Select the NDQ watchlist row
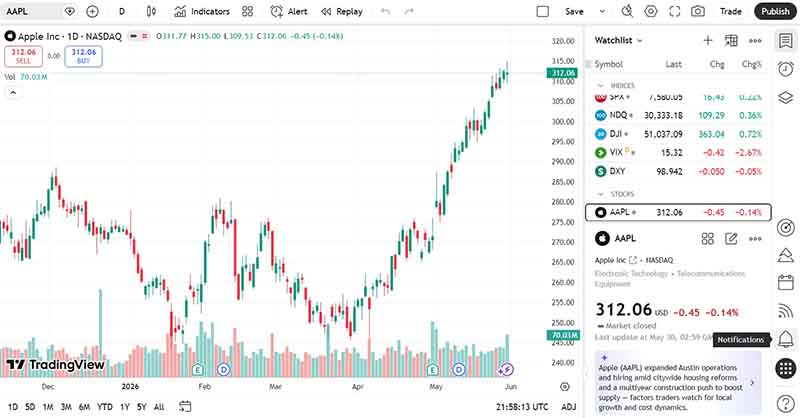The width and height of the screenshot is (800, 418). pyautogui.click(x=678, y=115)
